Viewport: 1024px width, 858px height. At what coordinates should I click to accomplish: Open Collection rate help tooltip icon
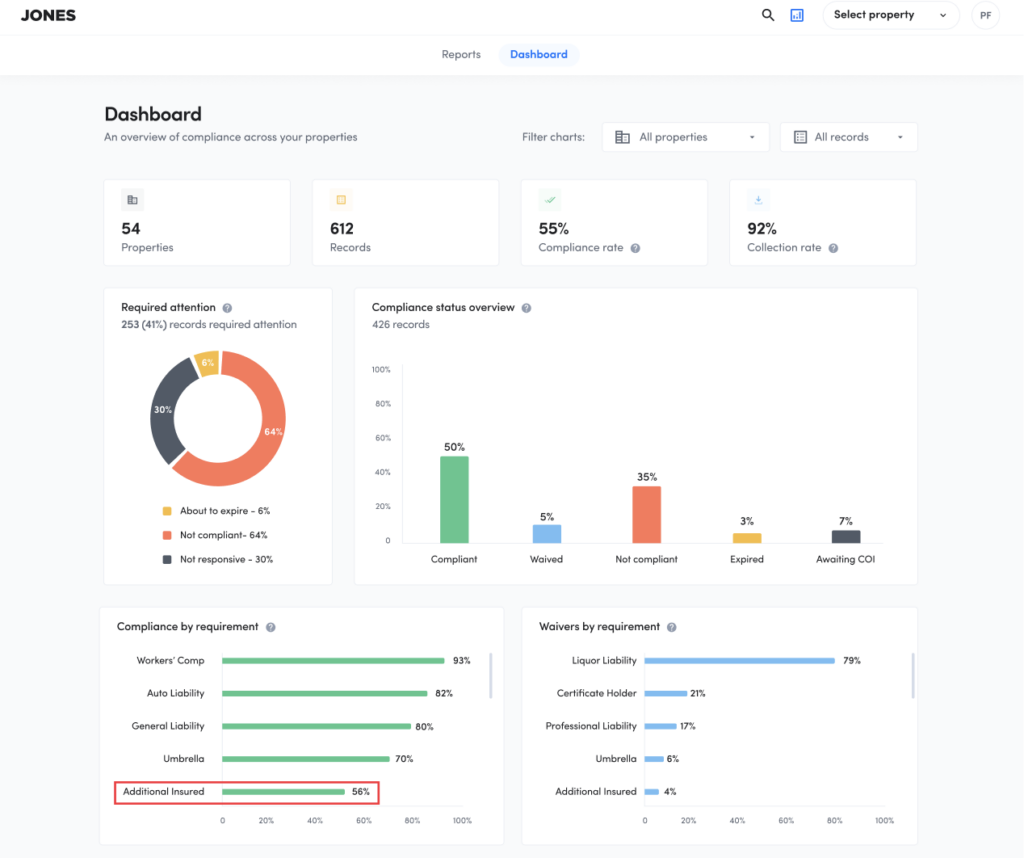tap(833, 248)
